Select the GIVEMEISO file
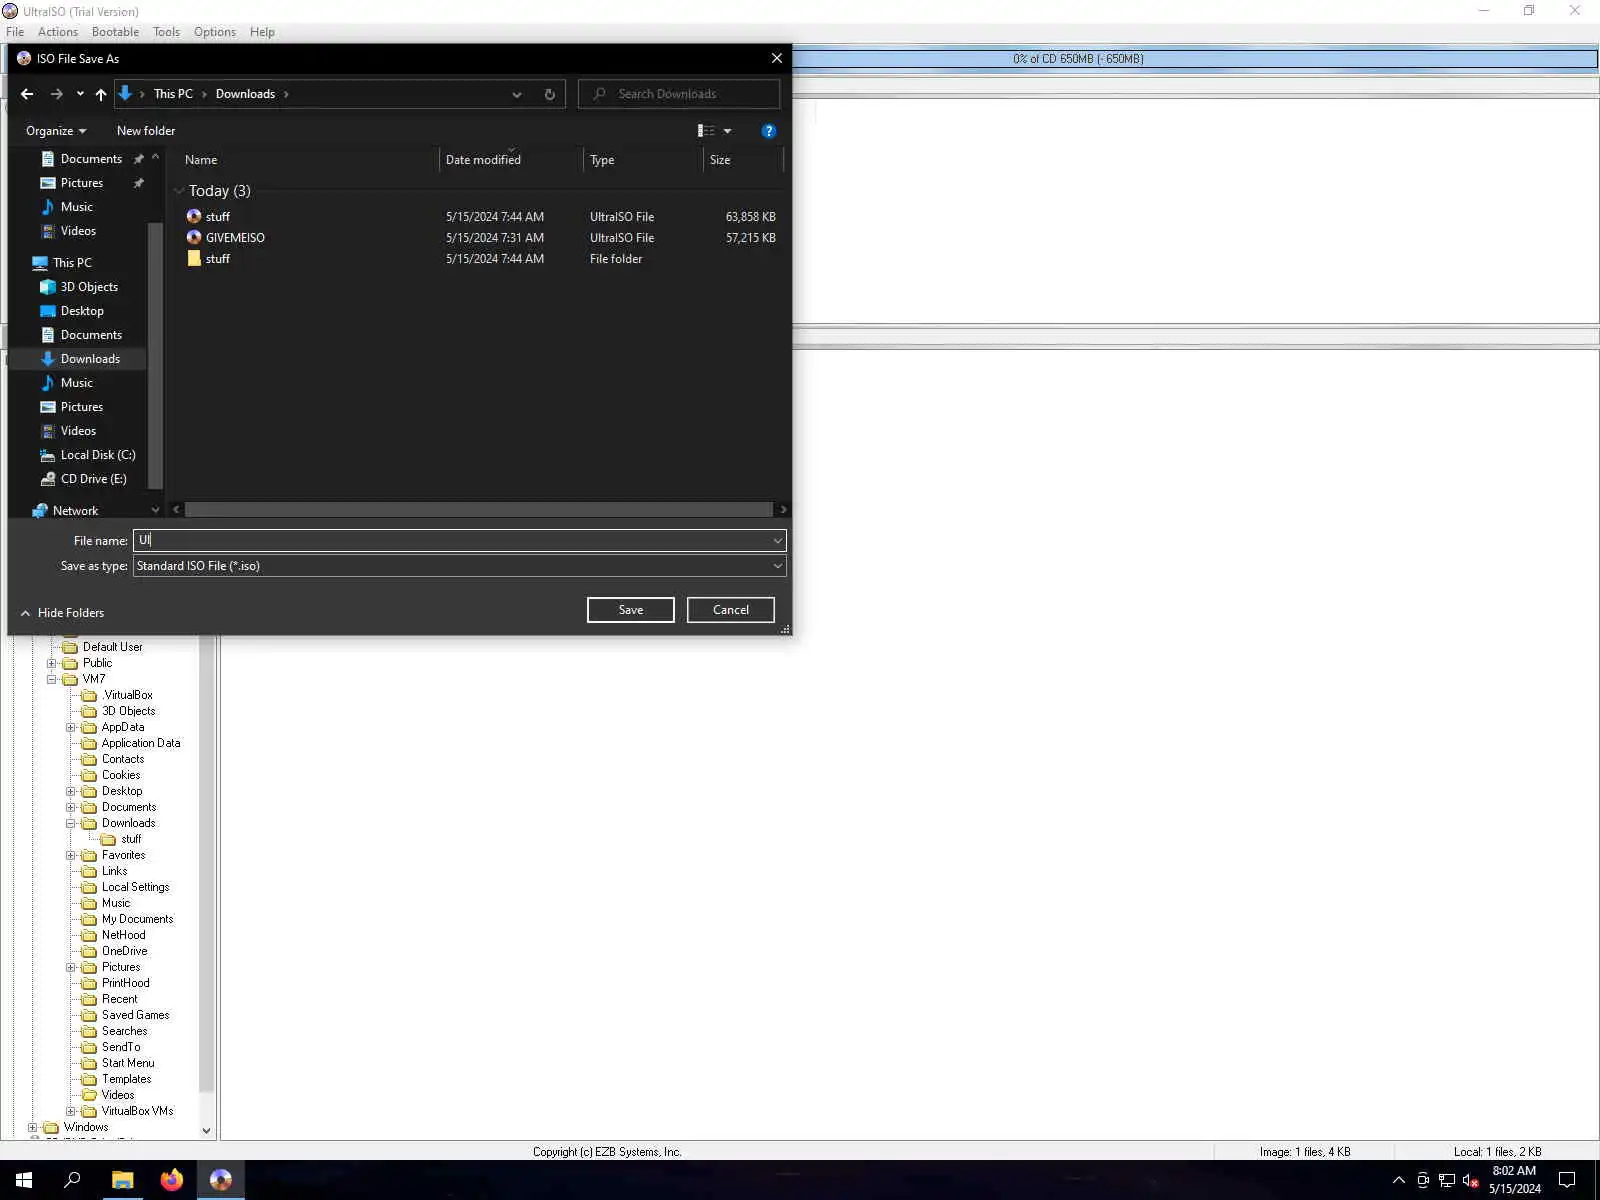 (480, 238)
